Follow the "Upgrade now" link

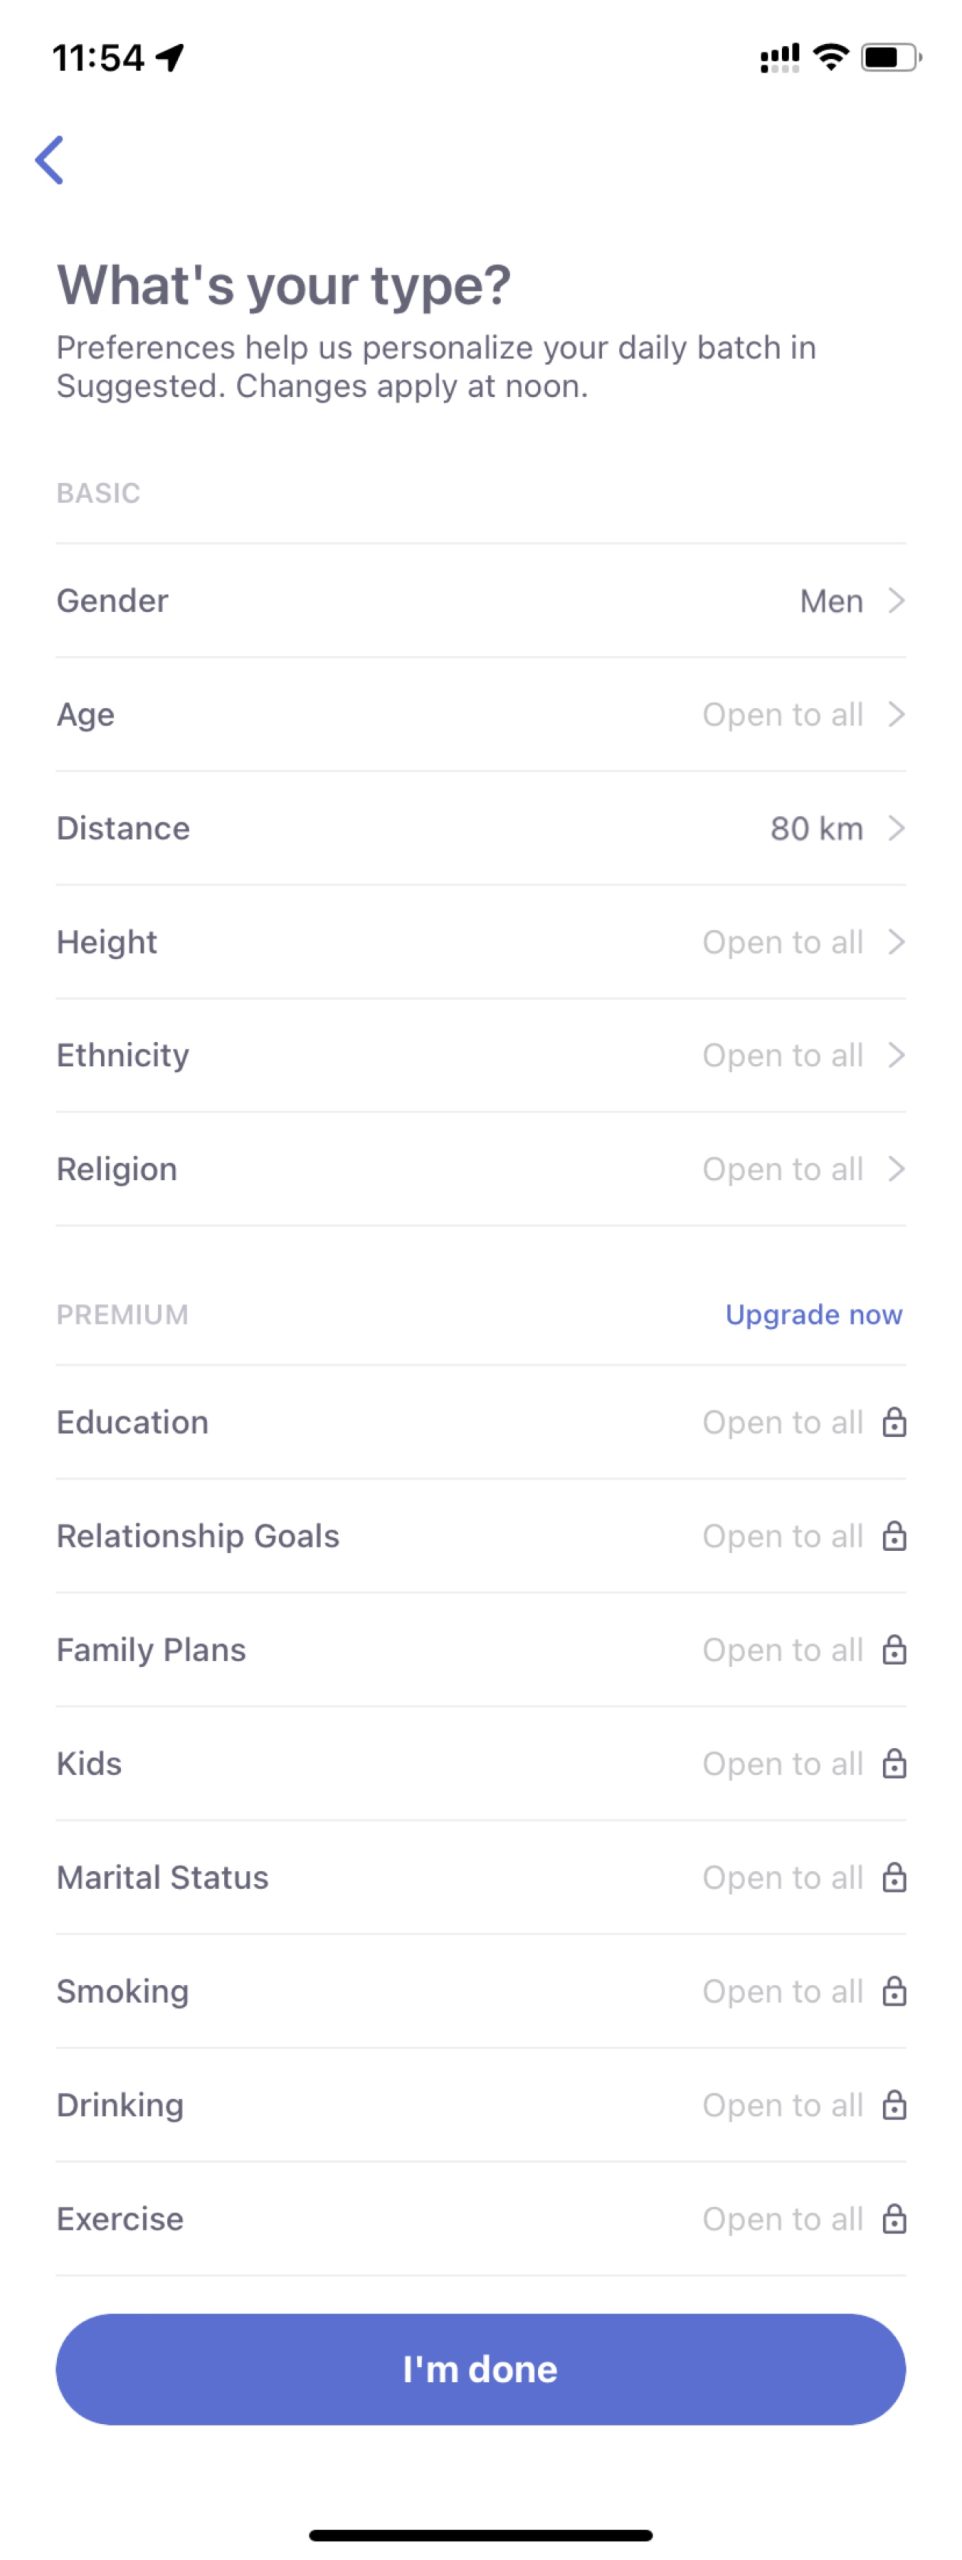click(813, 1314)
